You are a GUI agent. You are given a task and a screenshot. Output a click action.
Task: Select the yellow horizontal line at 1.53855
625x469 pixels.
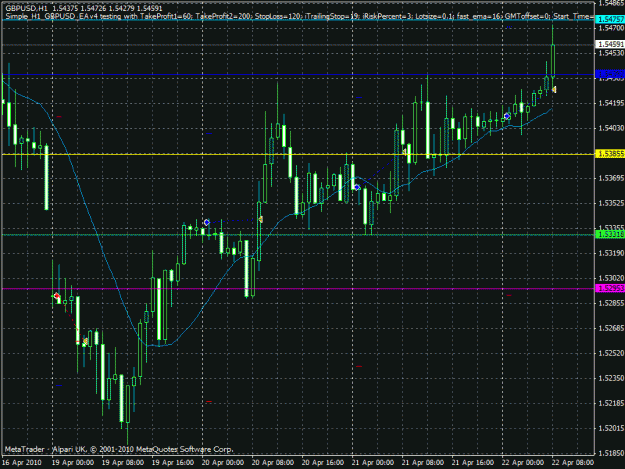tap(298, 154)
